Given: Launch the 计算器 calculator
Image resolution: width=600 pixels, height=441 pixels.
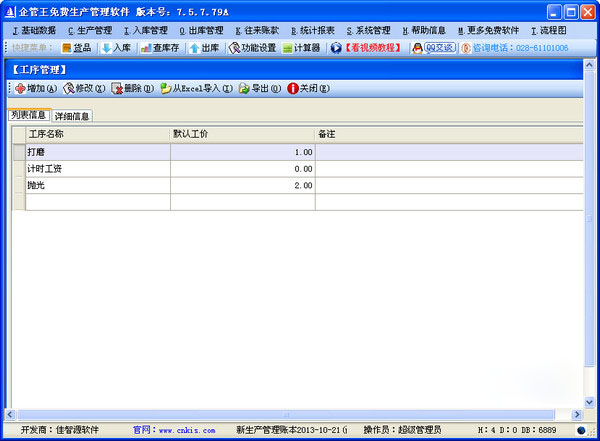Looking at the screenshot, I should tap(301, 48).
